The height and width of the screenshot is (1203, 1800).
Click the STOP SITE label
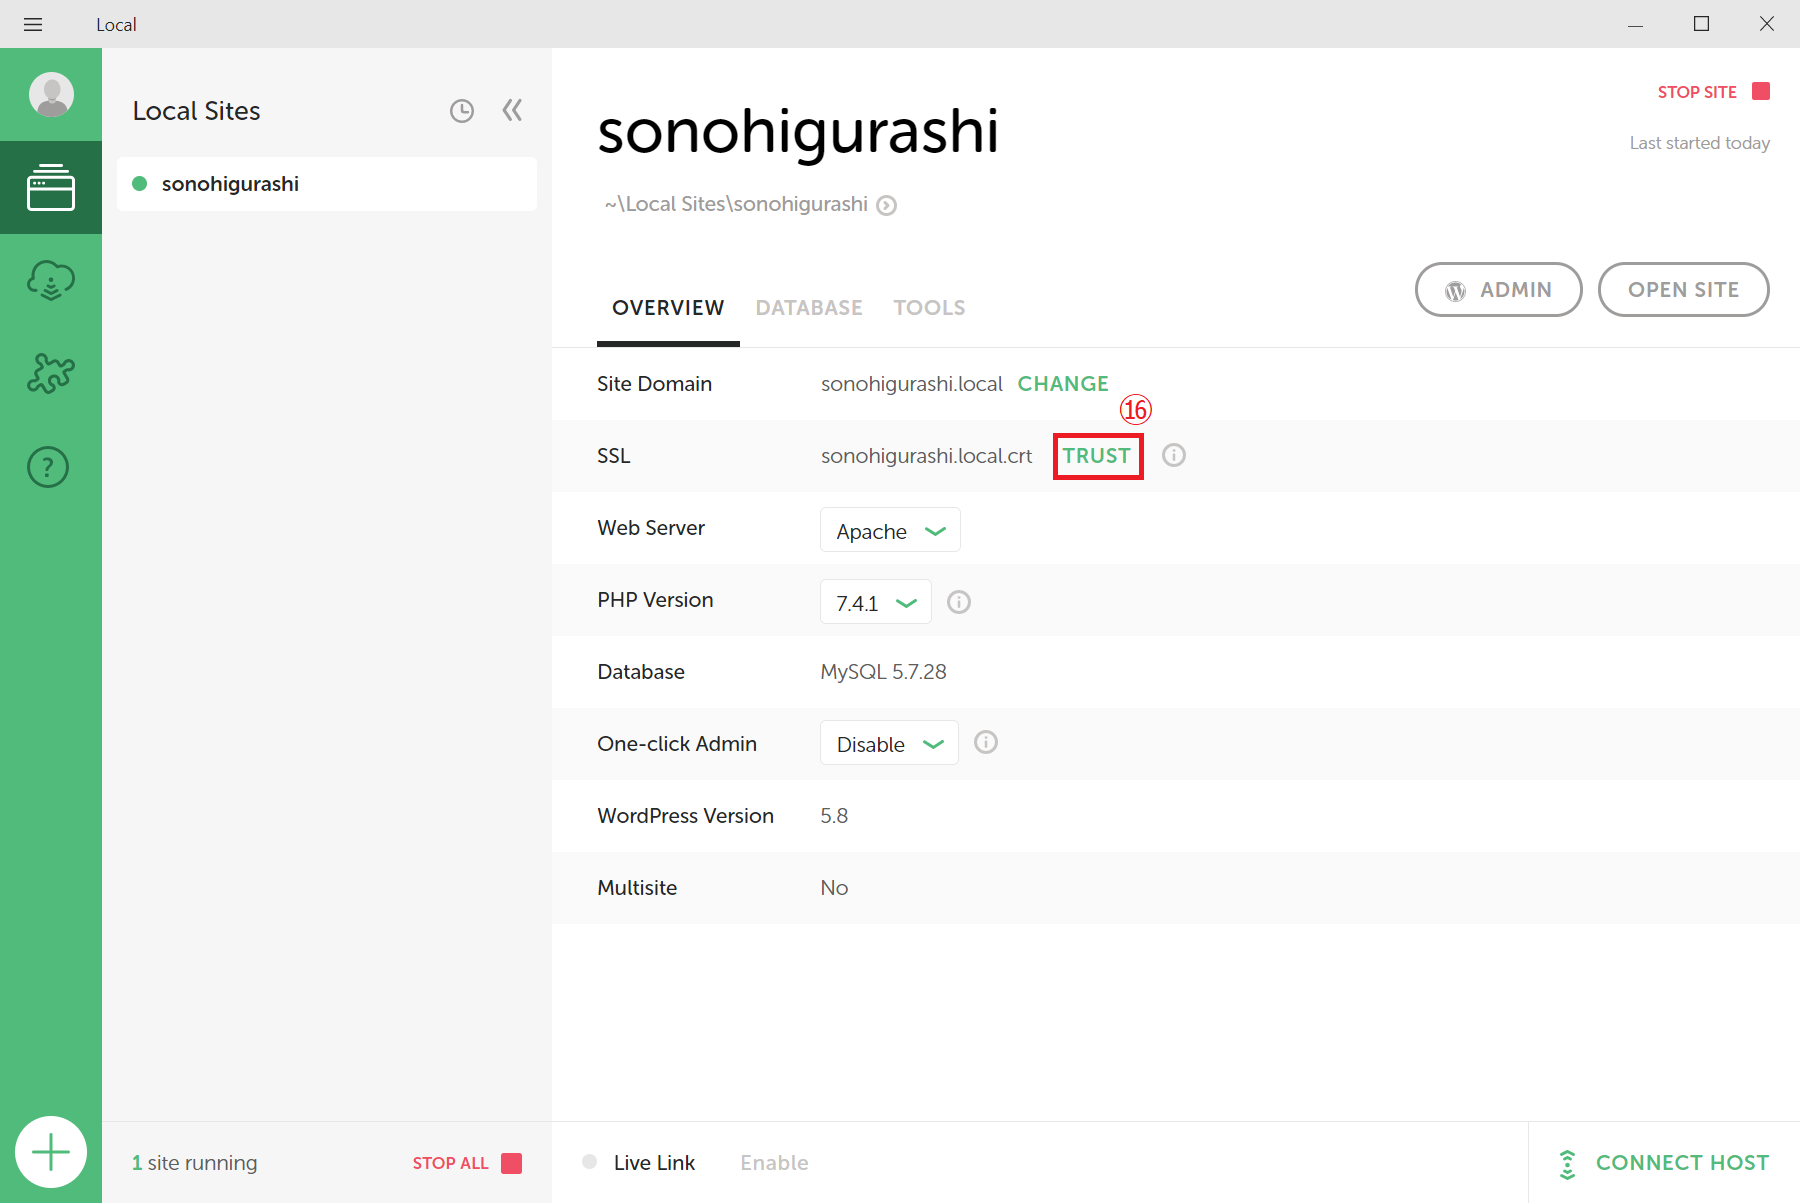point(1697,92)
